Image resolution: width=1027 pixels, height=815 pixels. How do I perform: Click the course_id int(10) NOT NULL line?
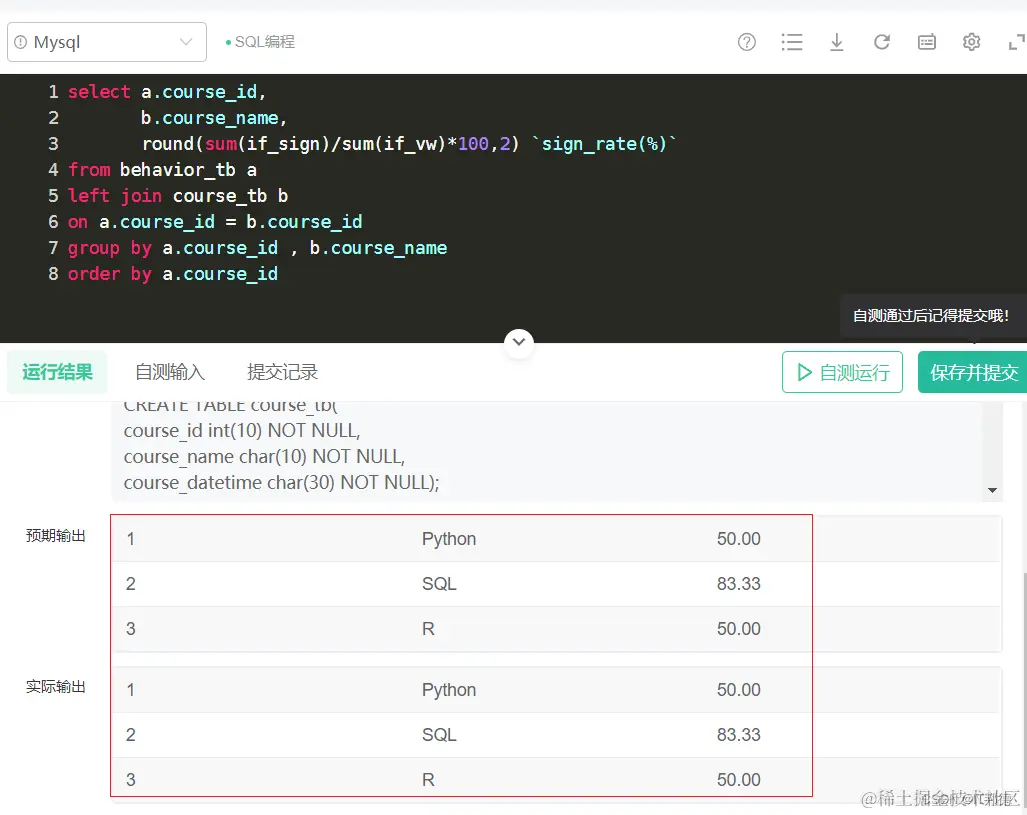coord(242,430)
